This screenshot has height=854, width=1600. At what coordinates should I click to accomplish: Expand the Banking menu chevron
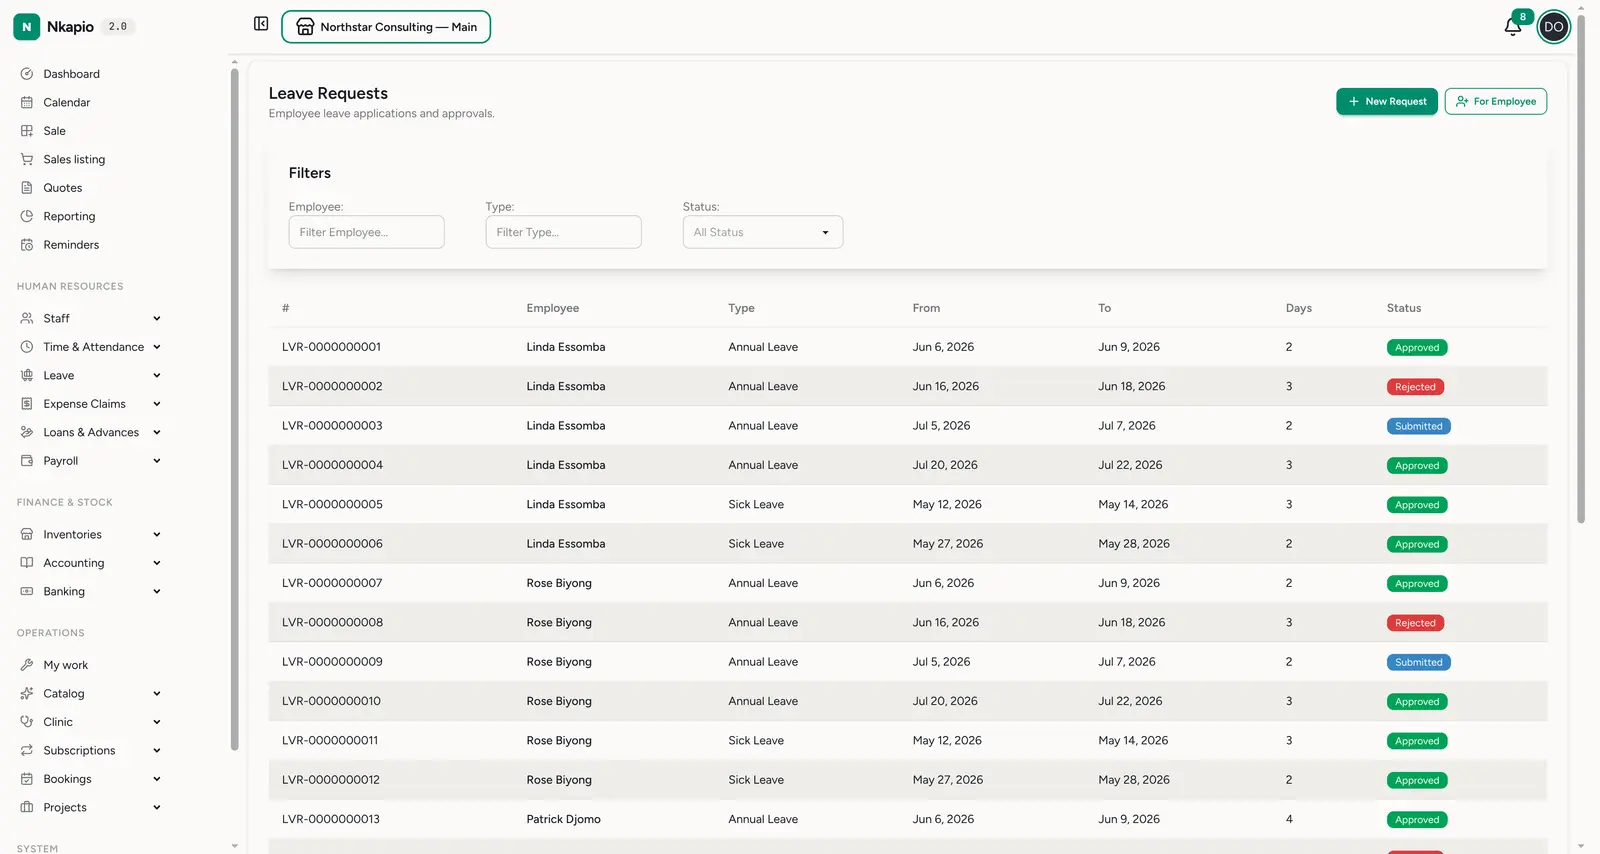point(157,591)
